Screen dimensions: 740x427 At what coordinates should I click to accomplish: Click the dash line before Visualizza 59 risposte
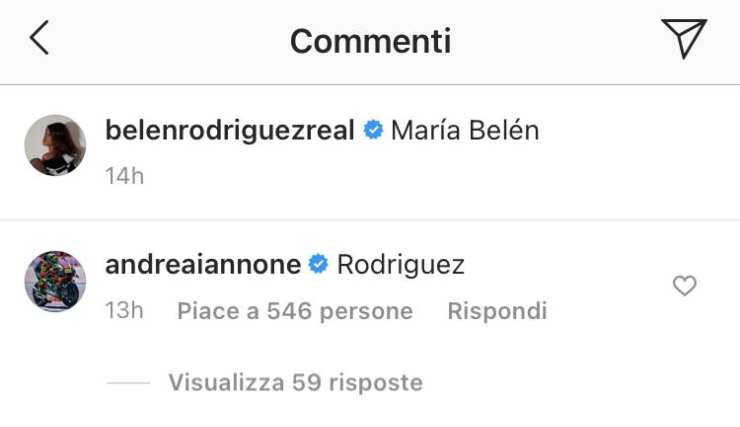[127, 383]
